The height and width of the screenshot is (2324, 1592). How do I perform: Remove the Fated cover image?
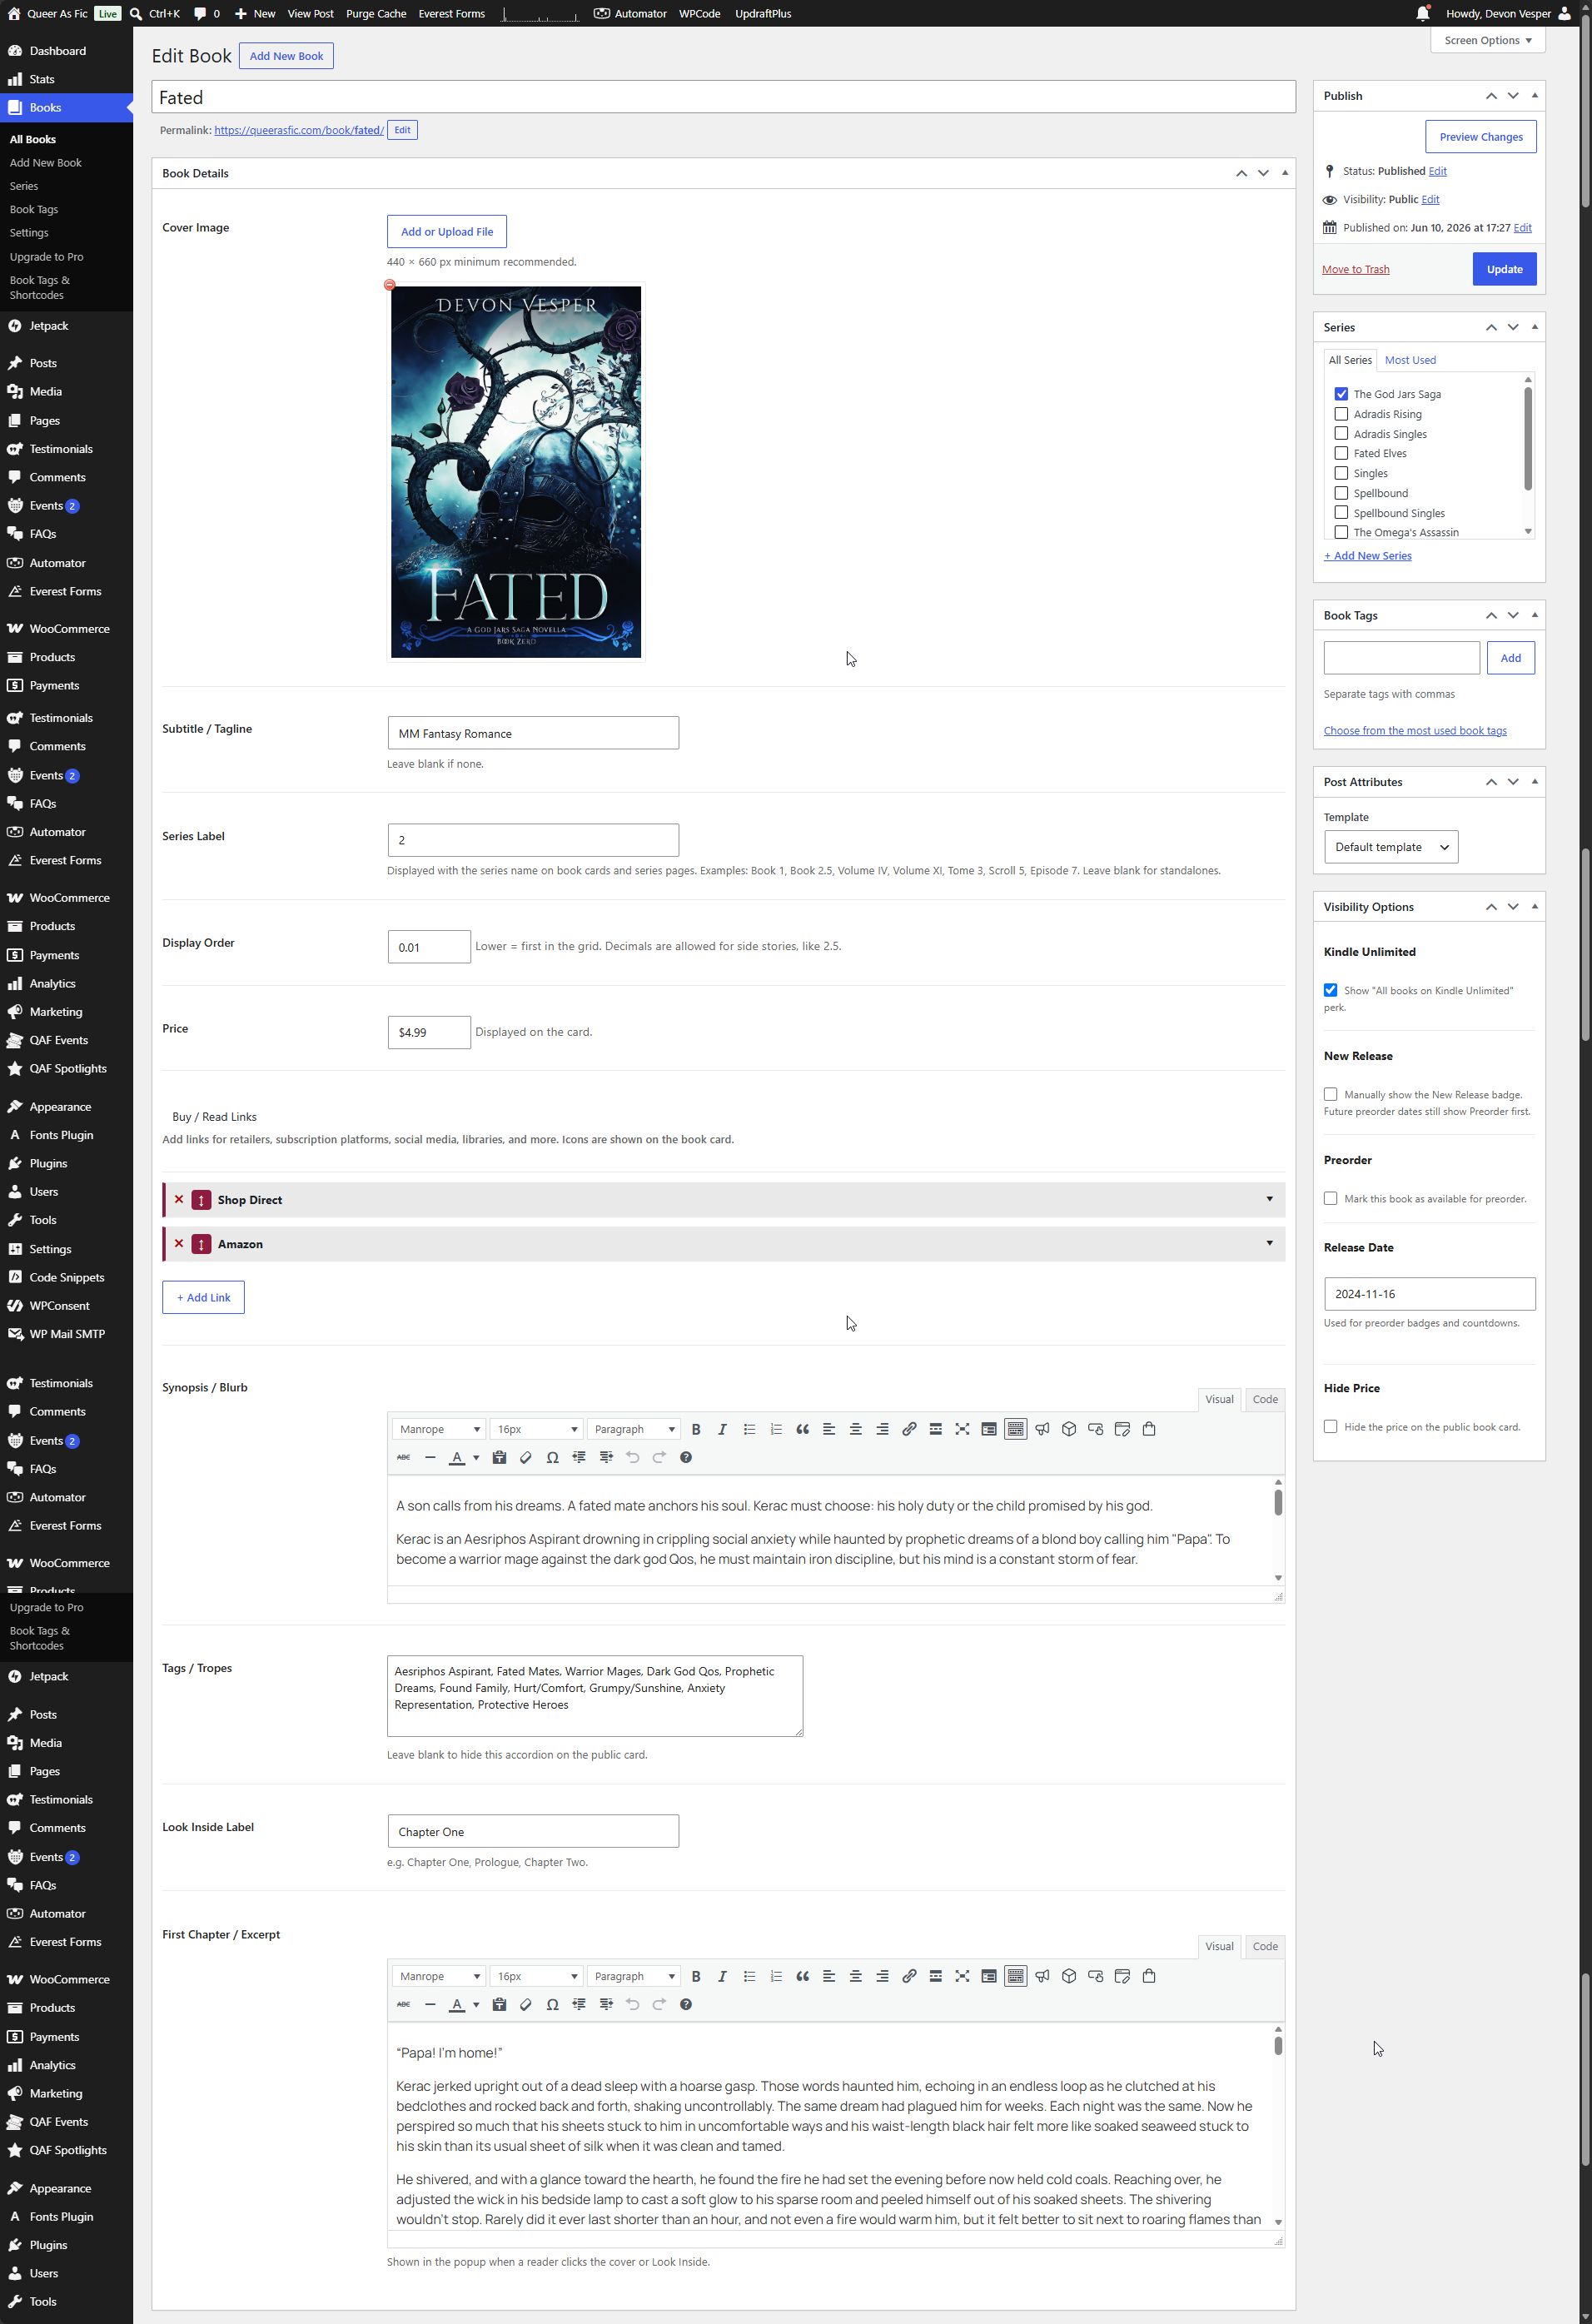[390, 285]
